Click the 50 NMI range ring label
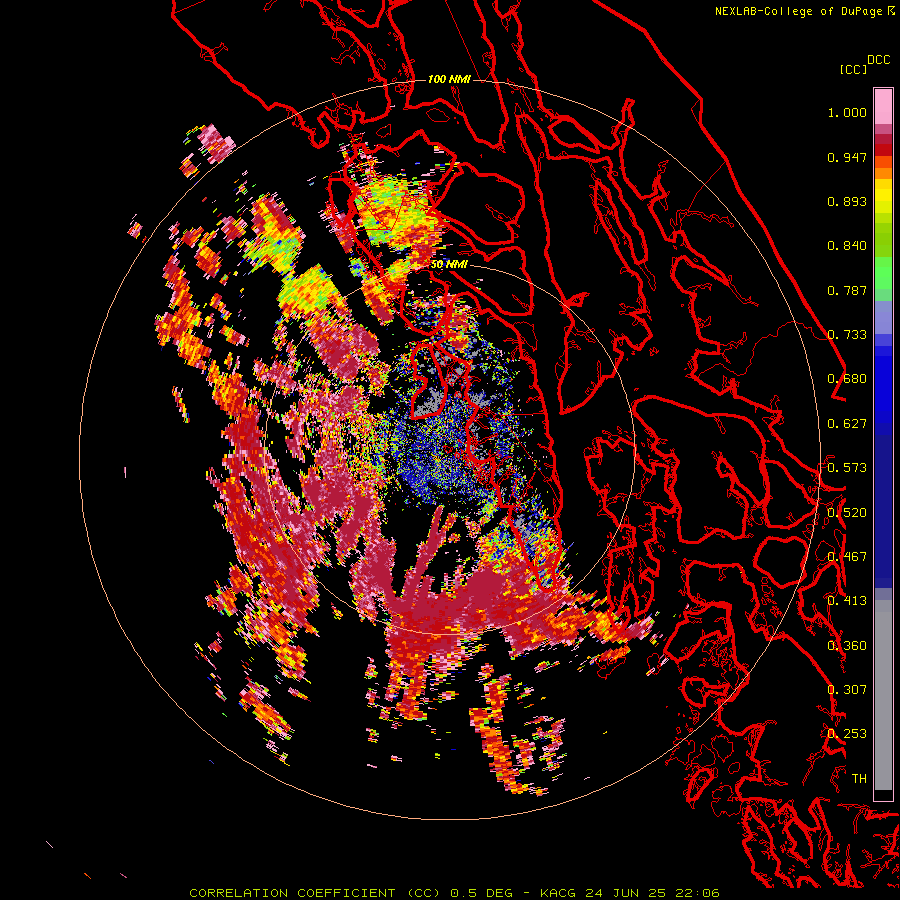This screenshot has height=900, width=900. (449, 265)
